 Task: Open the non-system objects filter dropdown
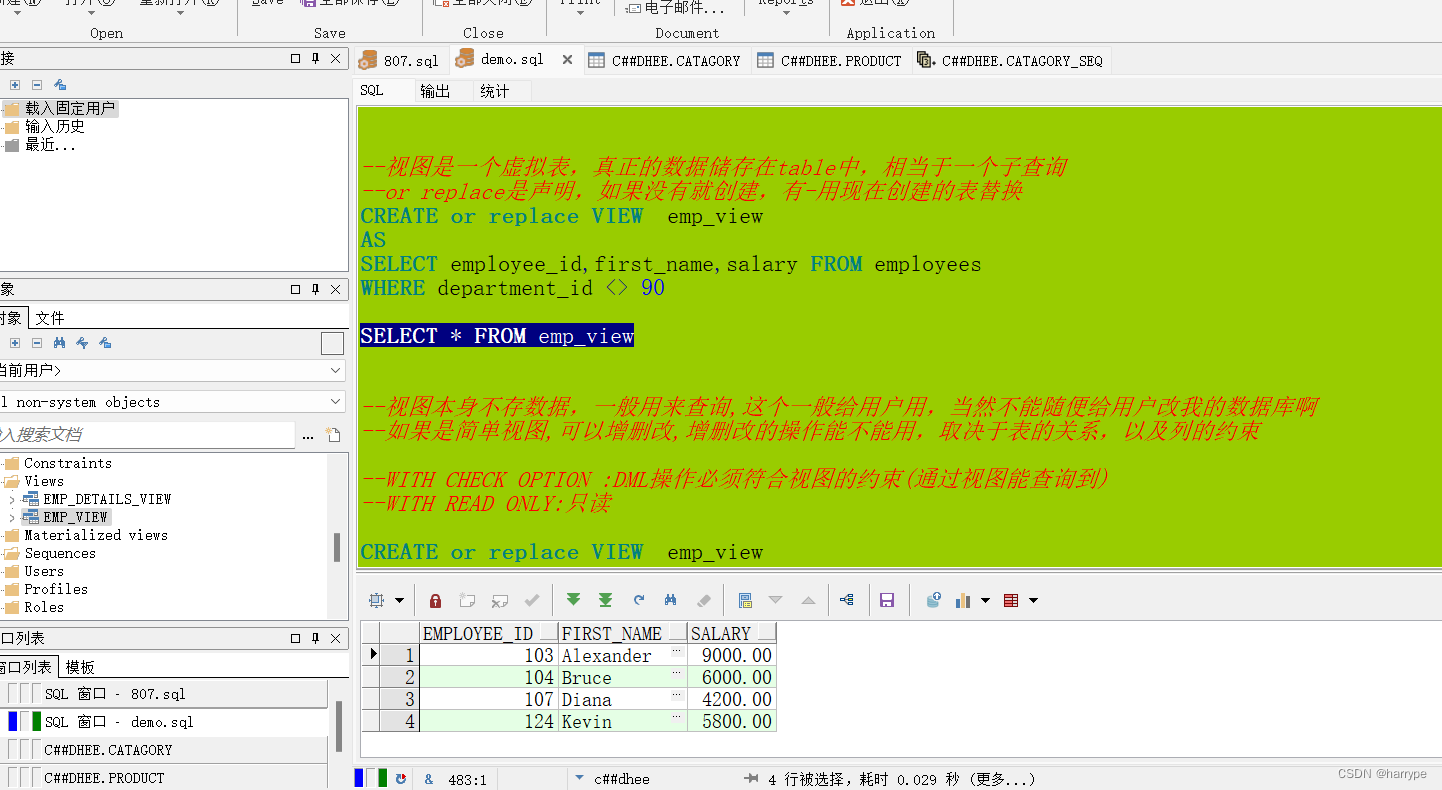[336, 402]
